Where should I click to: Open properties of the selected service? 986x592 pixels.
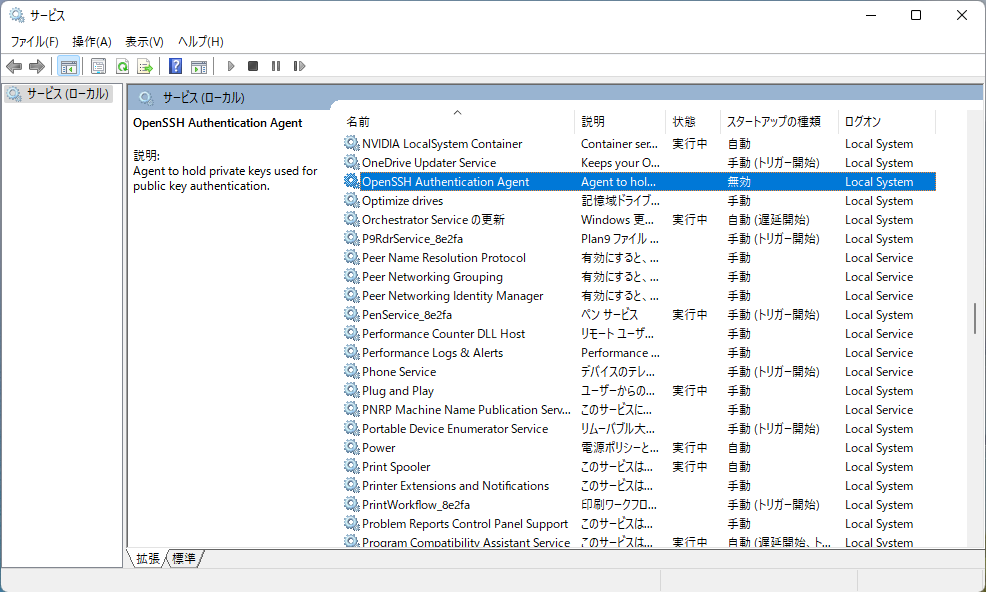98,66
